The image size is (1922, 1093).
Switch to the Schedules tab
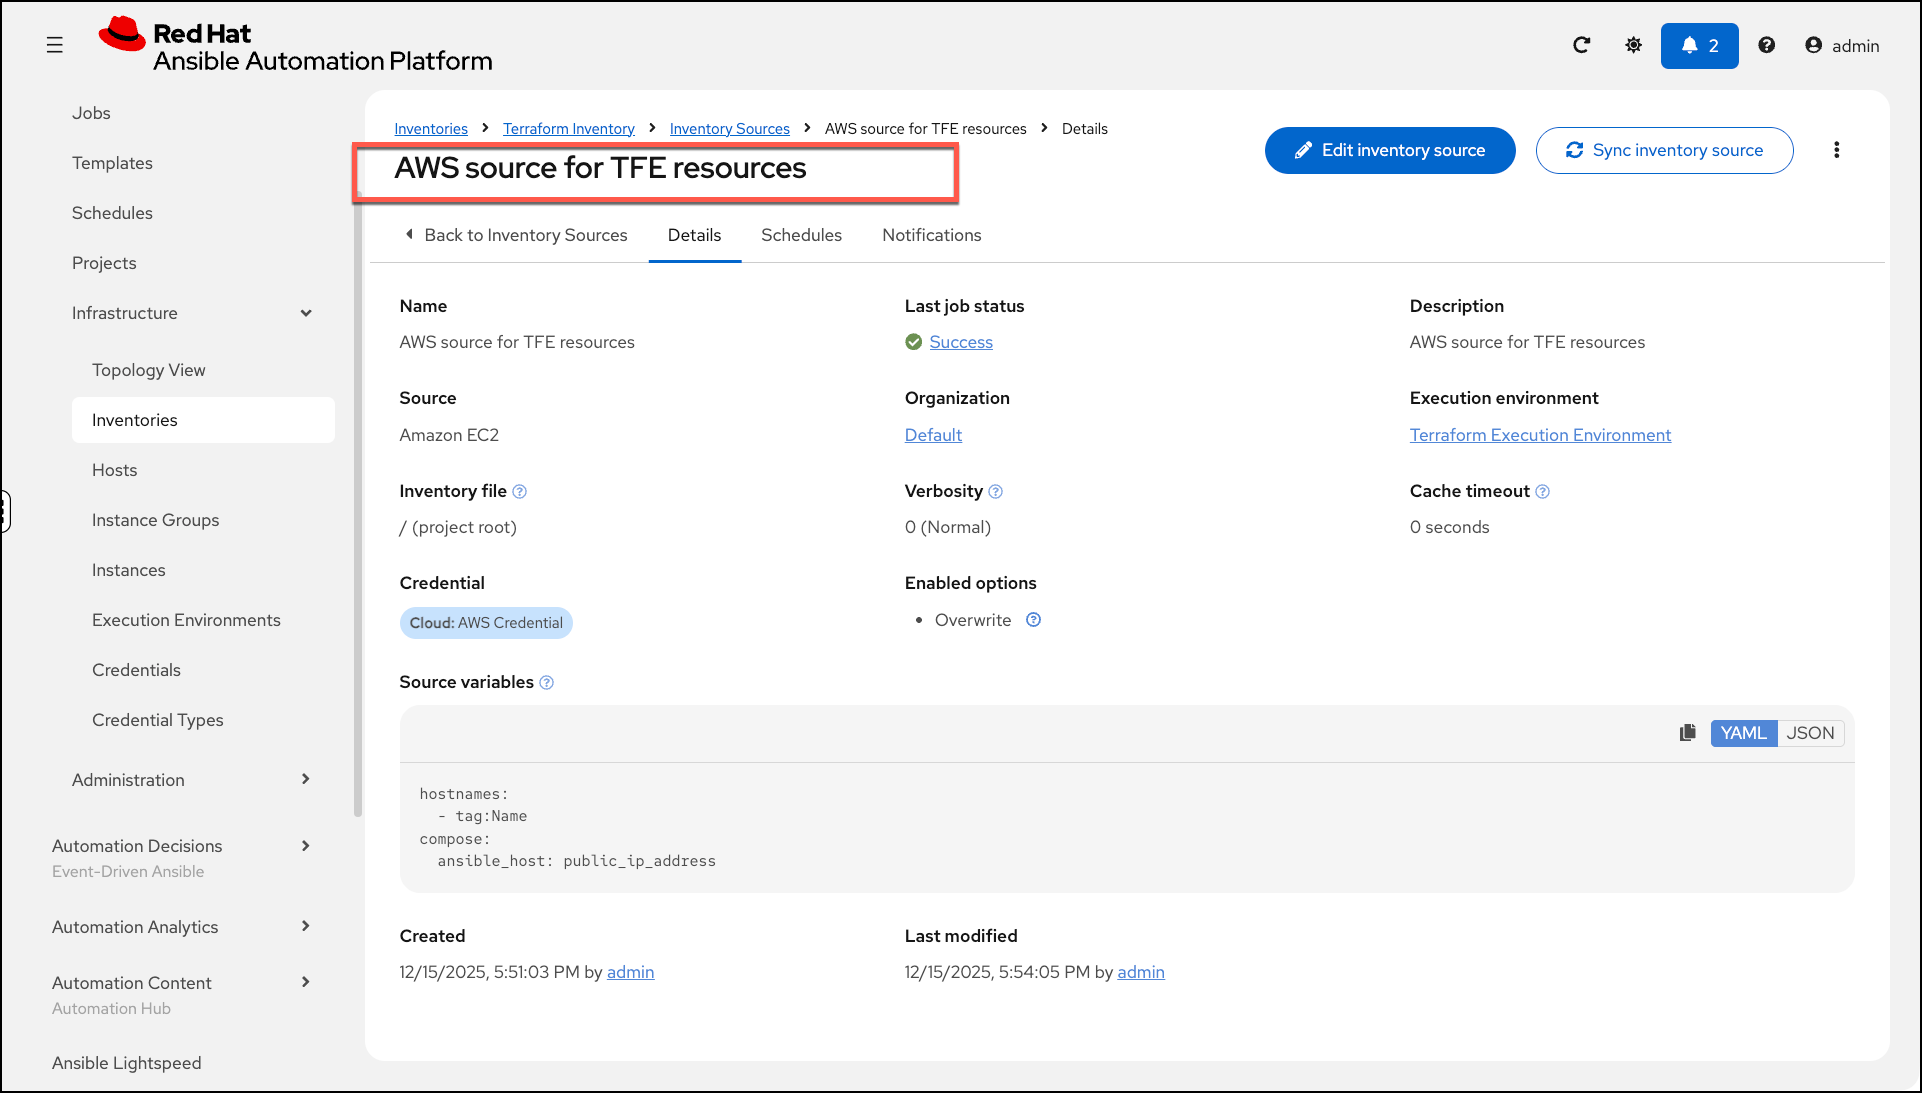click(x=801, y=235)
